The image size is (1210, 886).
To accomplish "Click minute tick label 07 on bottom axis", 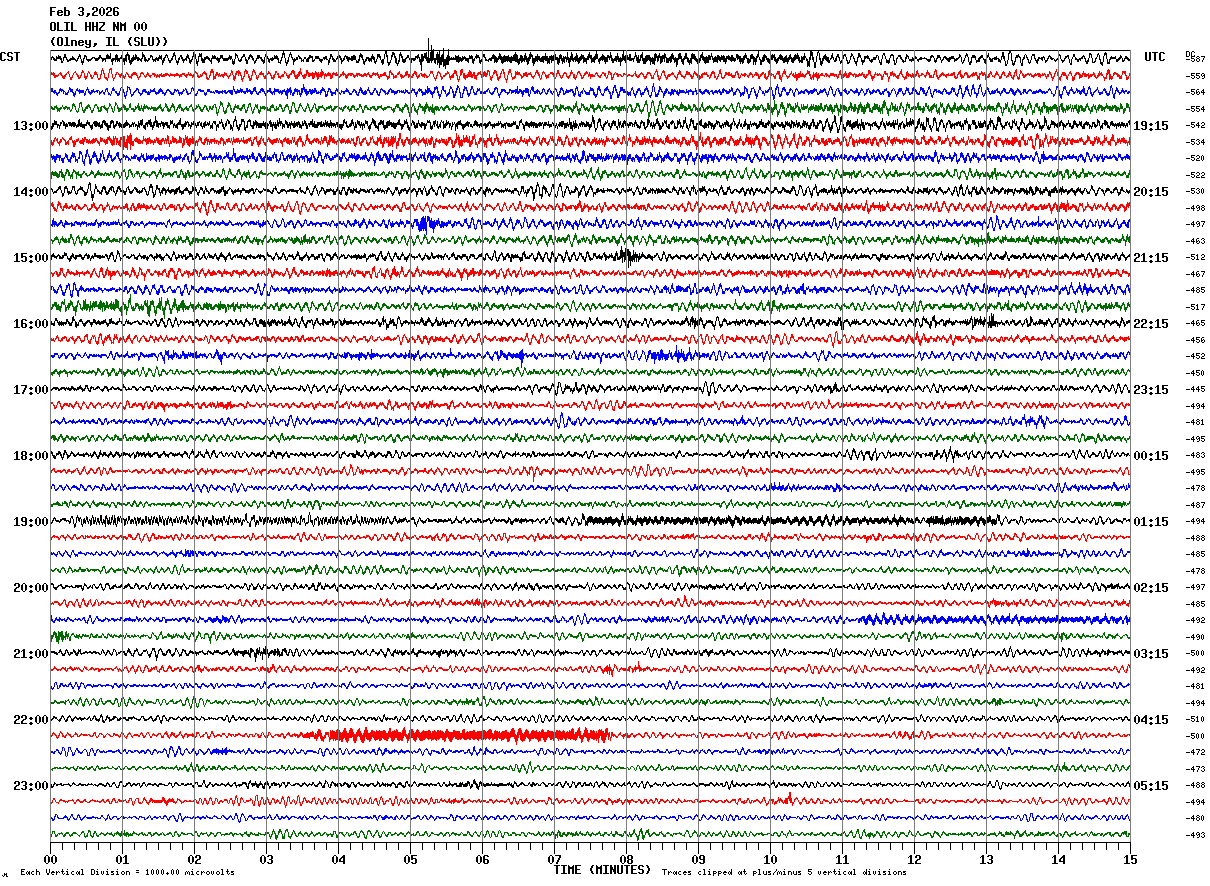I will point(554,859).
